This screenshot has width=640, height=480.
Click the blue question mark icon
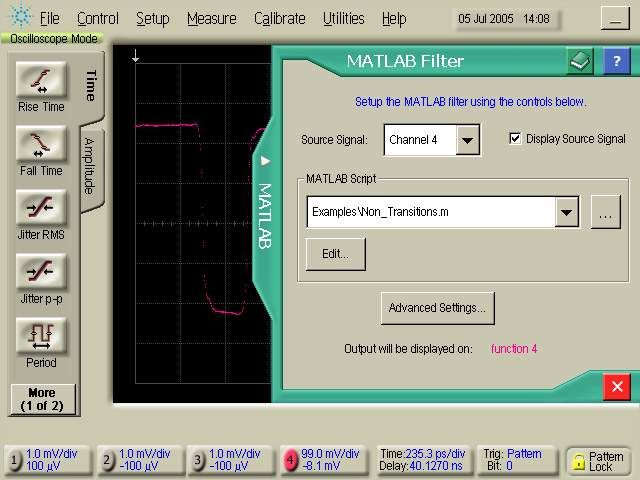coord(616,62)
